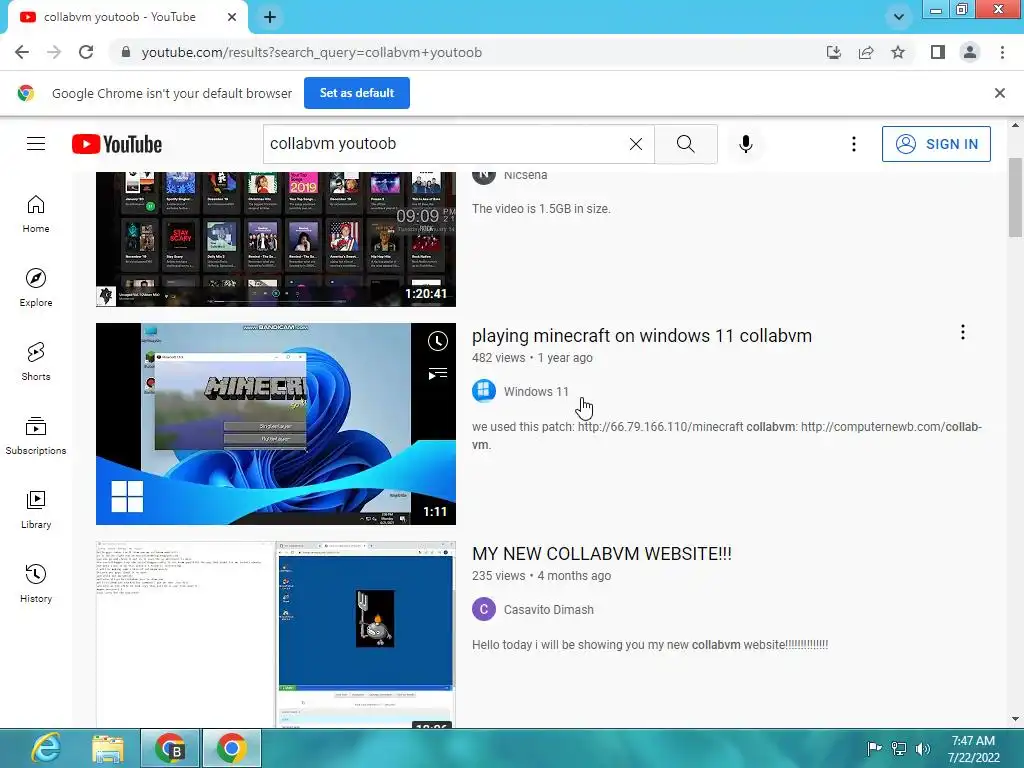Open MY NEW COLLABVM WEBSITE!!! video title
The width and height of the screenshot is (1024, 768).
click(601, 554)
